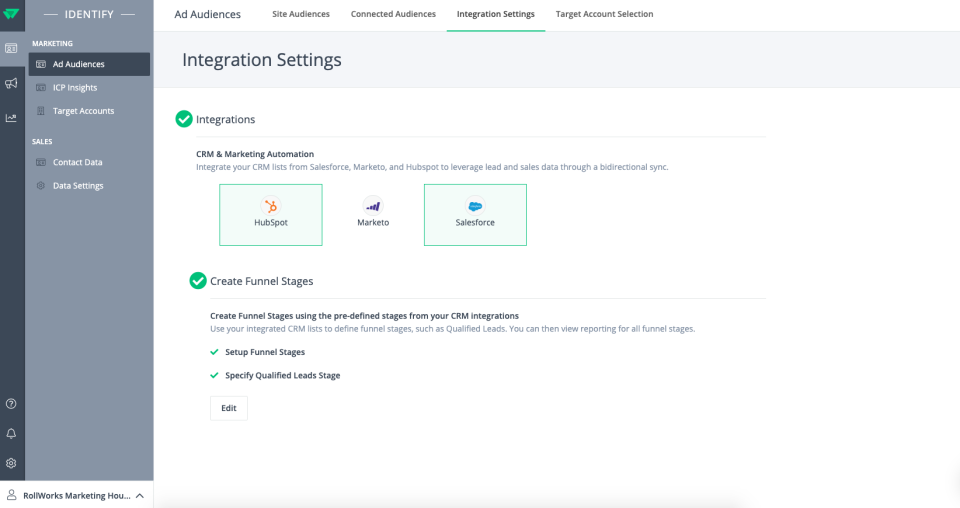Click the RollWorks logo icon
The height and width of the screenshot is (508, 960).
[11, 14]
